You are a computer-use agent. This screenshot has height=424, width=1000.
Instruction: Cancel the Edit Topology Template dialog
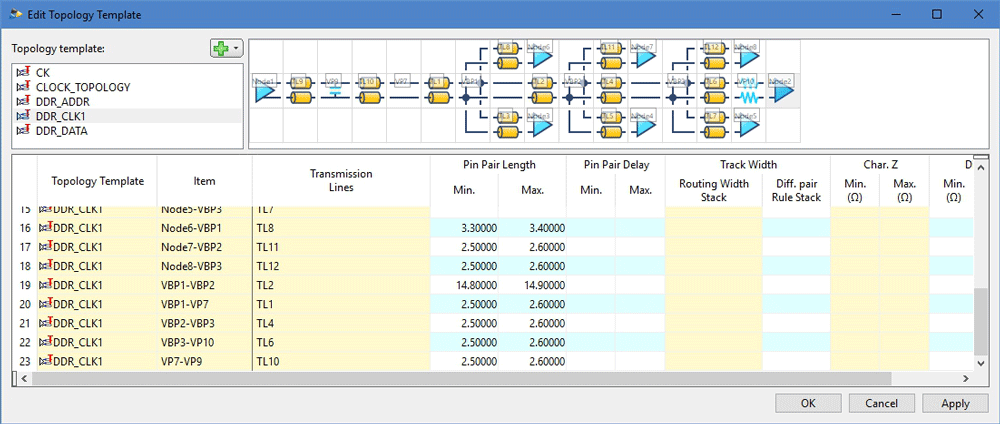[881, 403]
